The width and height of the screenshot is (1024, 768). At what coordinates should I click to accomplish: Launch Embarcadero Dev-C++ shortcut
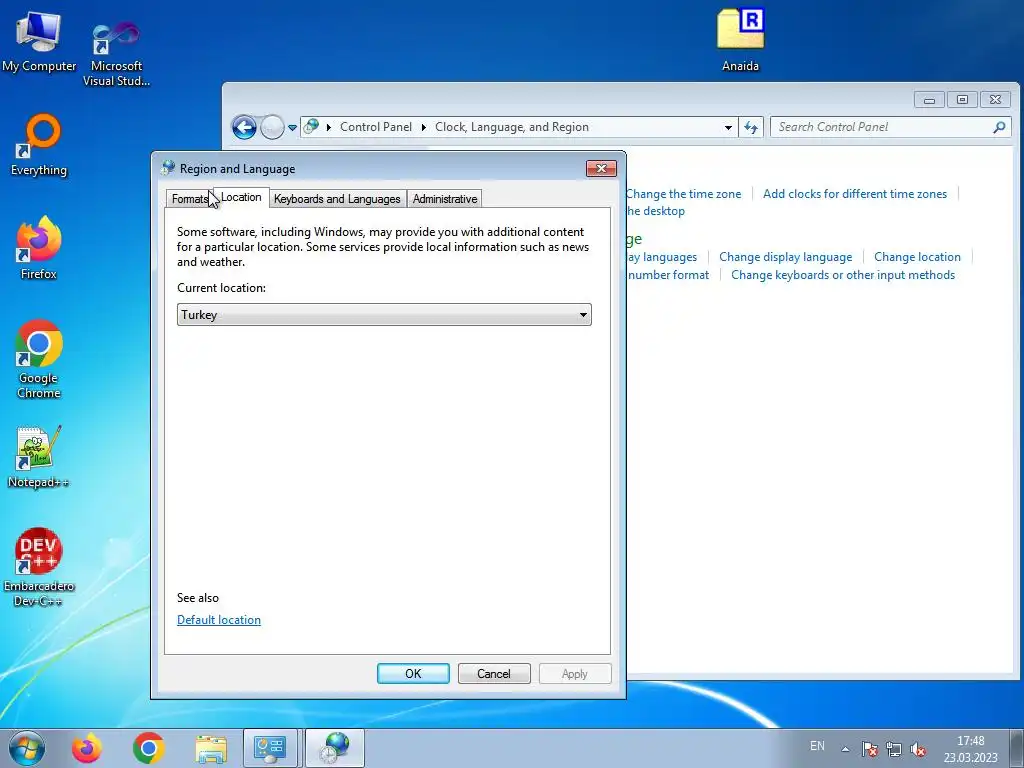pos(39,567)
